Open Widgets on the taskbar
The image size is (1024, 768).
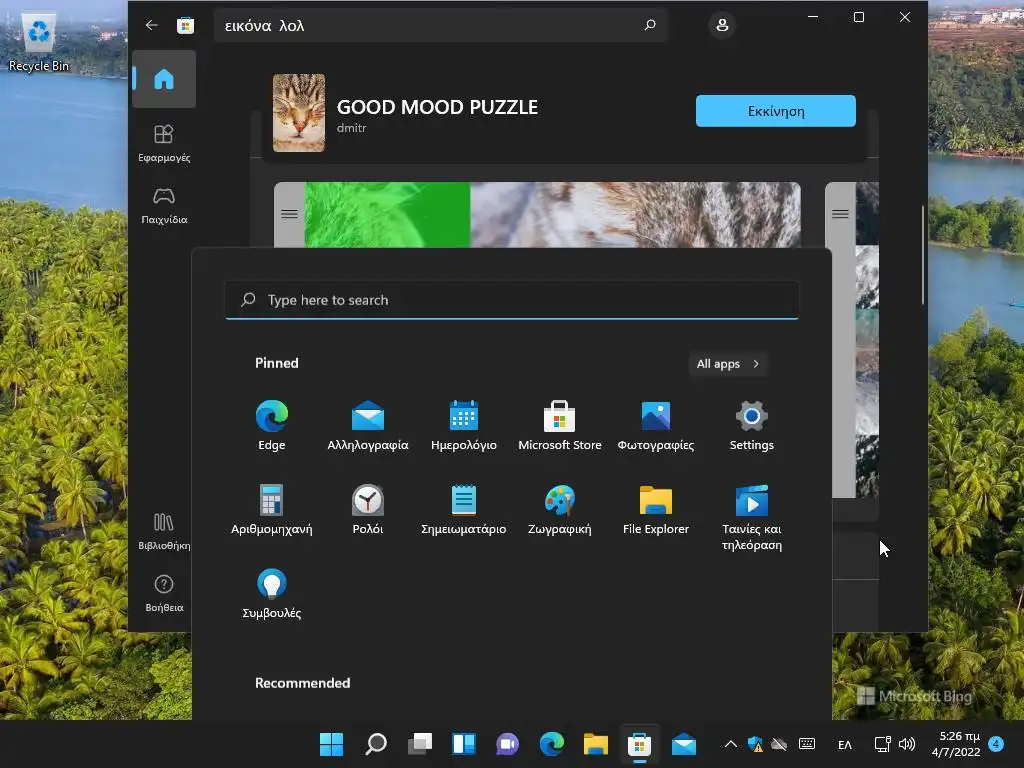pos(464,744)
